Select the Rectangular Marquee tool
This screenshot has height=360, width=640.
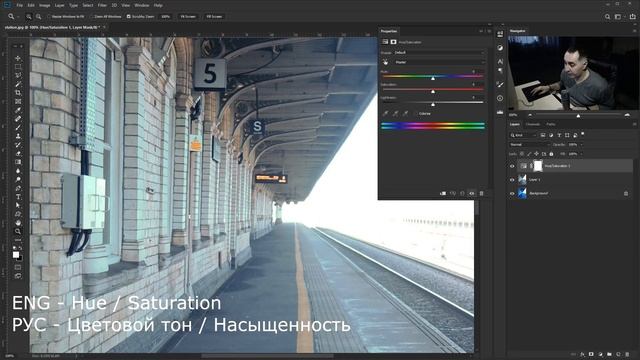(18, 67)
